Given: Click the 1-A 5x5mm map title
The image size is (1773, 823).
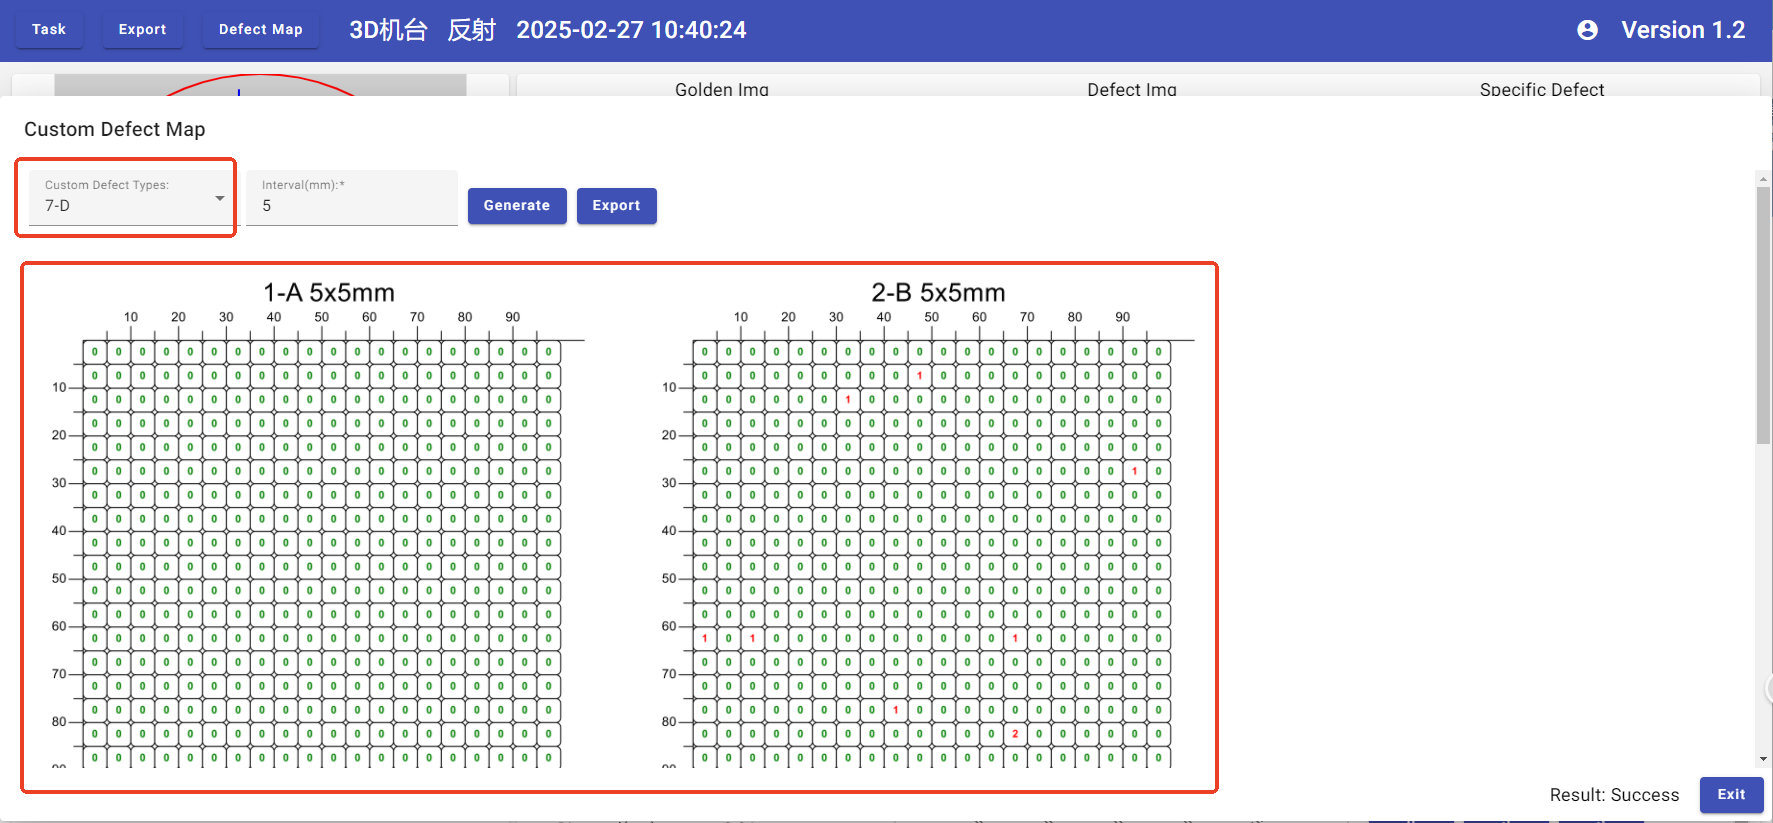Looking at the screenshot, I should click(329, 293).
